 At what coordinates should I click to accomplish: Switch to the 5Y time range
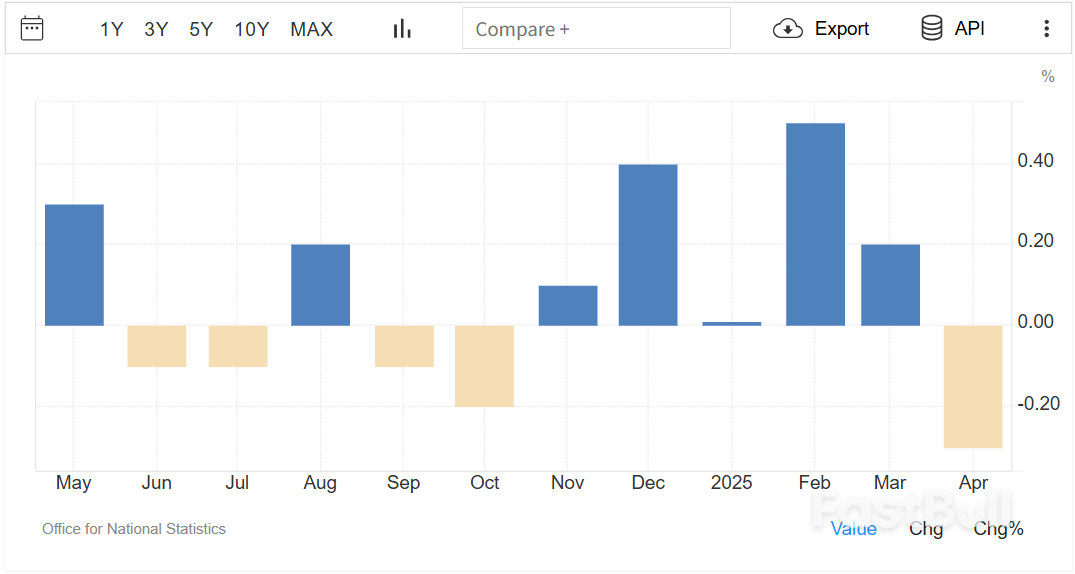coord(201,30)
